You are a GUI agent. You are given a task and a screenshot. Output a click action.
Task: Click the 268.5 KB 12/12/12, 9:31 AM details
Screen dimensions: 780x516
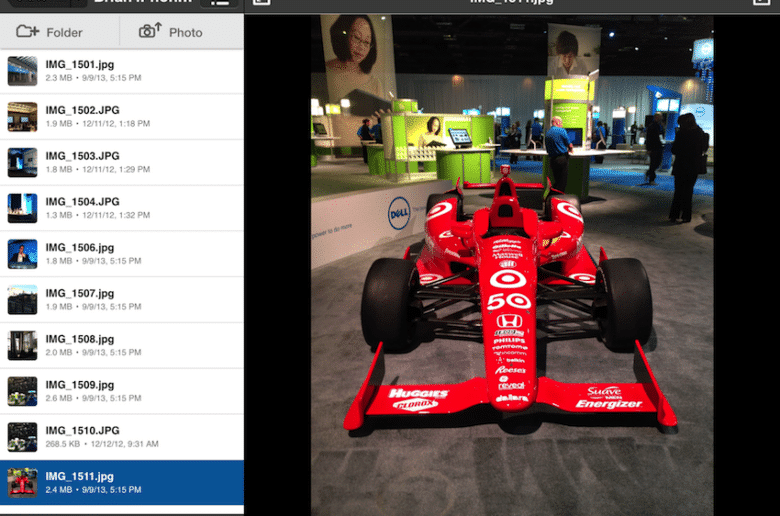click(x=102, y=444)
